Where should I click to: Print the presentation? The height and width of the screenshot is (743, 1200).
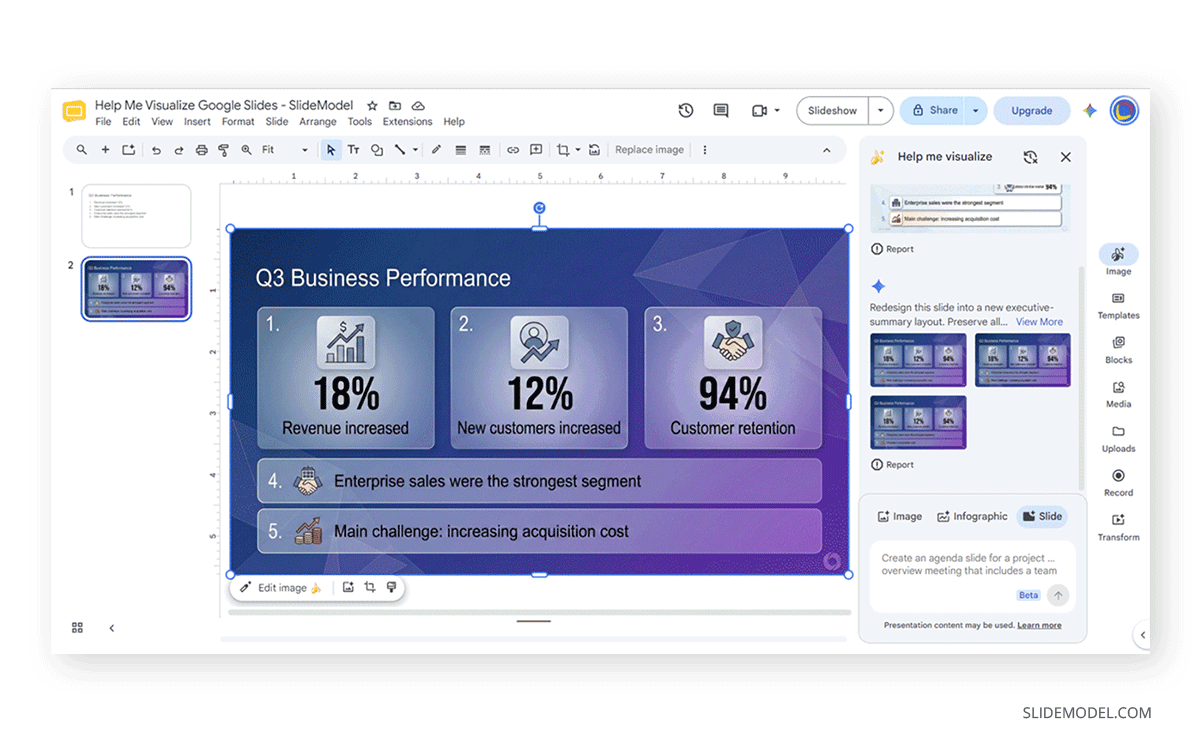(201, 150)
